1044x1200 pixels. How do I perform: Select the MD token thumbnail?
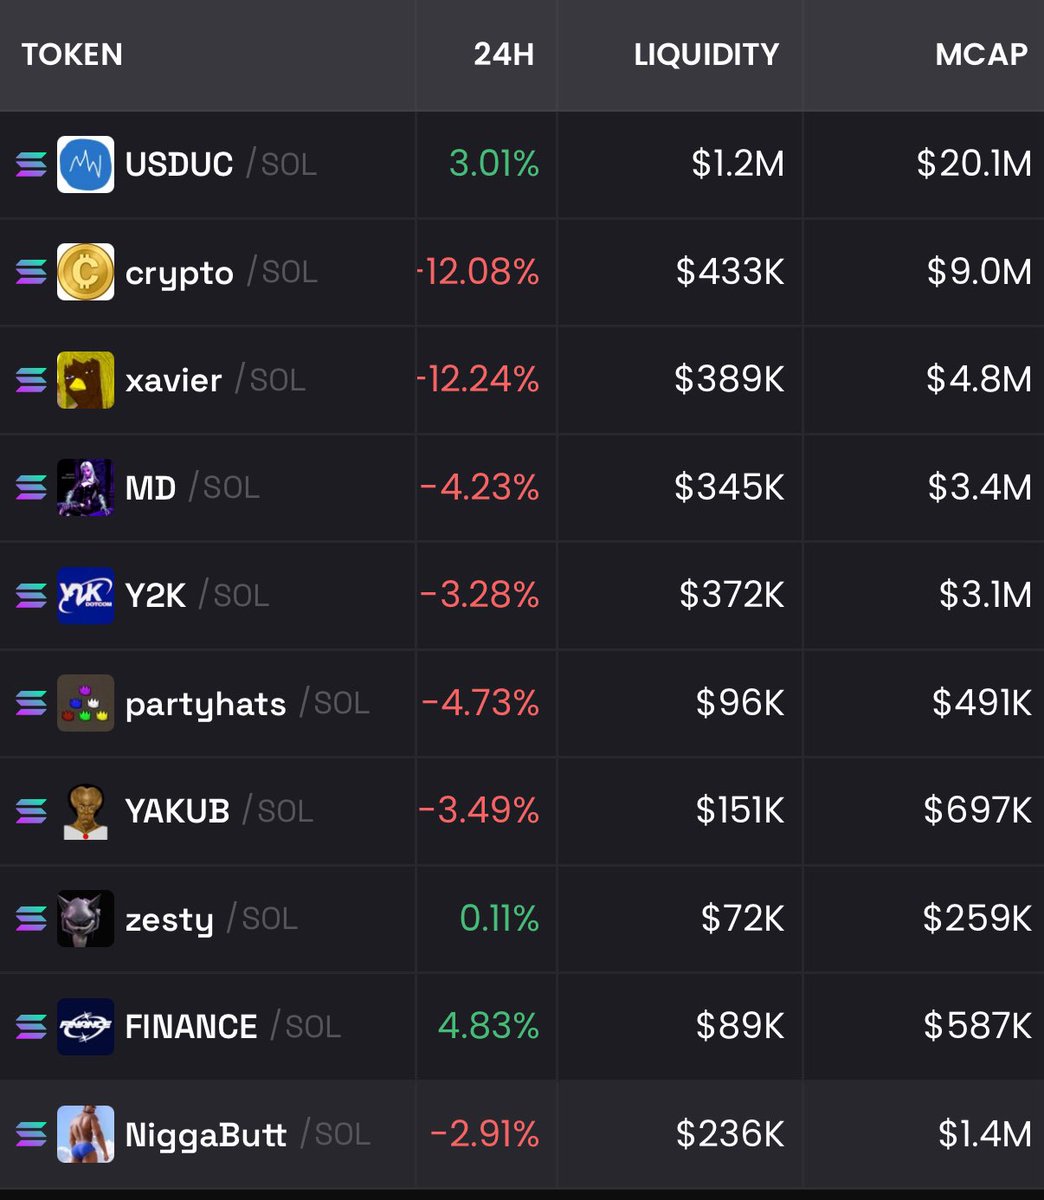pos(85,488)
